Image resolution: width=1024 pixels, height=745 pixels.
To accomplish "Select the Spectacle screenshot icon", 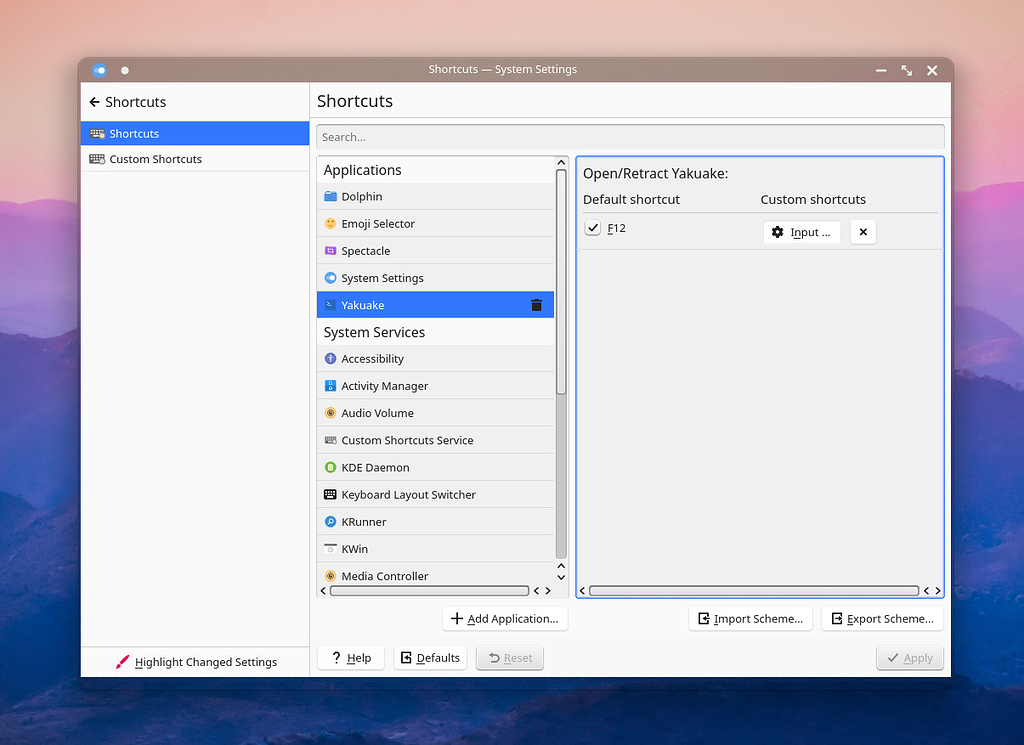I will click(x=331, y=250).
